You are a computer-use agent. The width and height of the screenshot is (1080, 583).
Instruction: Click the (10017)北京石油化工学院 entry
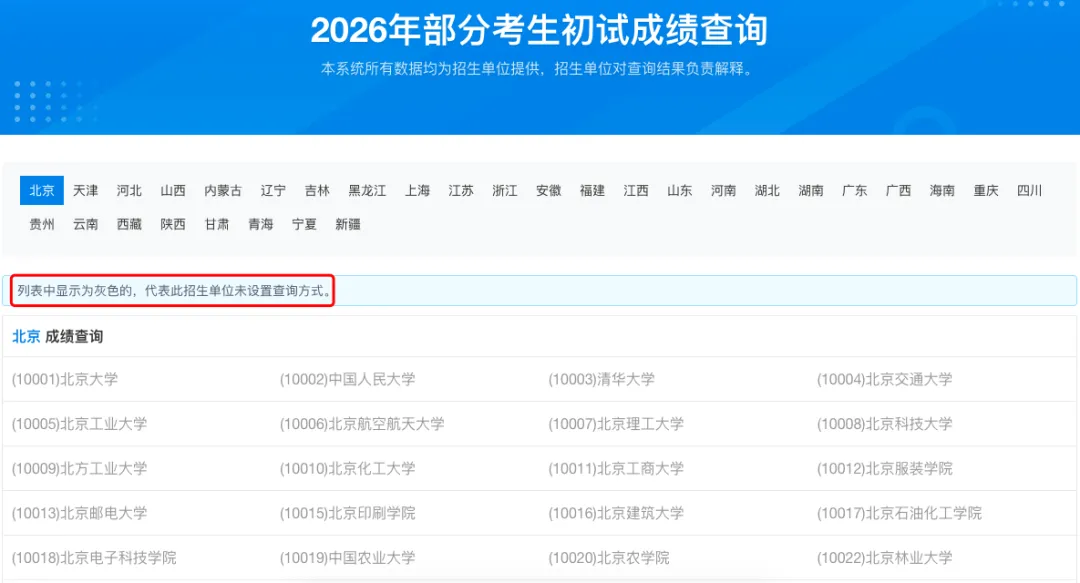900,513
